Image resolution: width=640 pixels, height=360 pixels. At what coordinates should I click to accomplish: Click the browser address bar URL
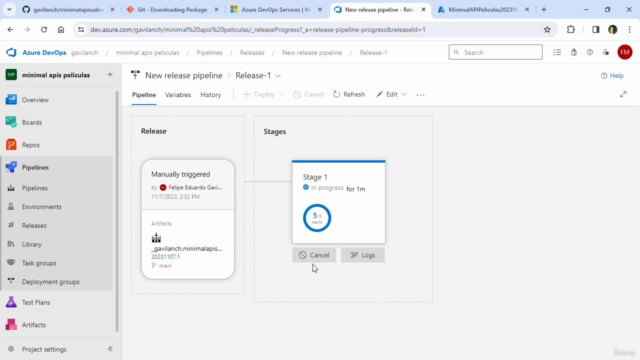pyautogui.click(x=258, y=29)
